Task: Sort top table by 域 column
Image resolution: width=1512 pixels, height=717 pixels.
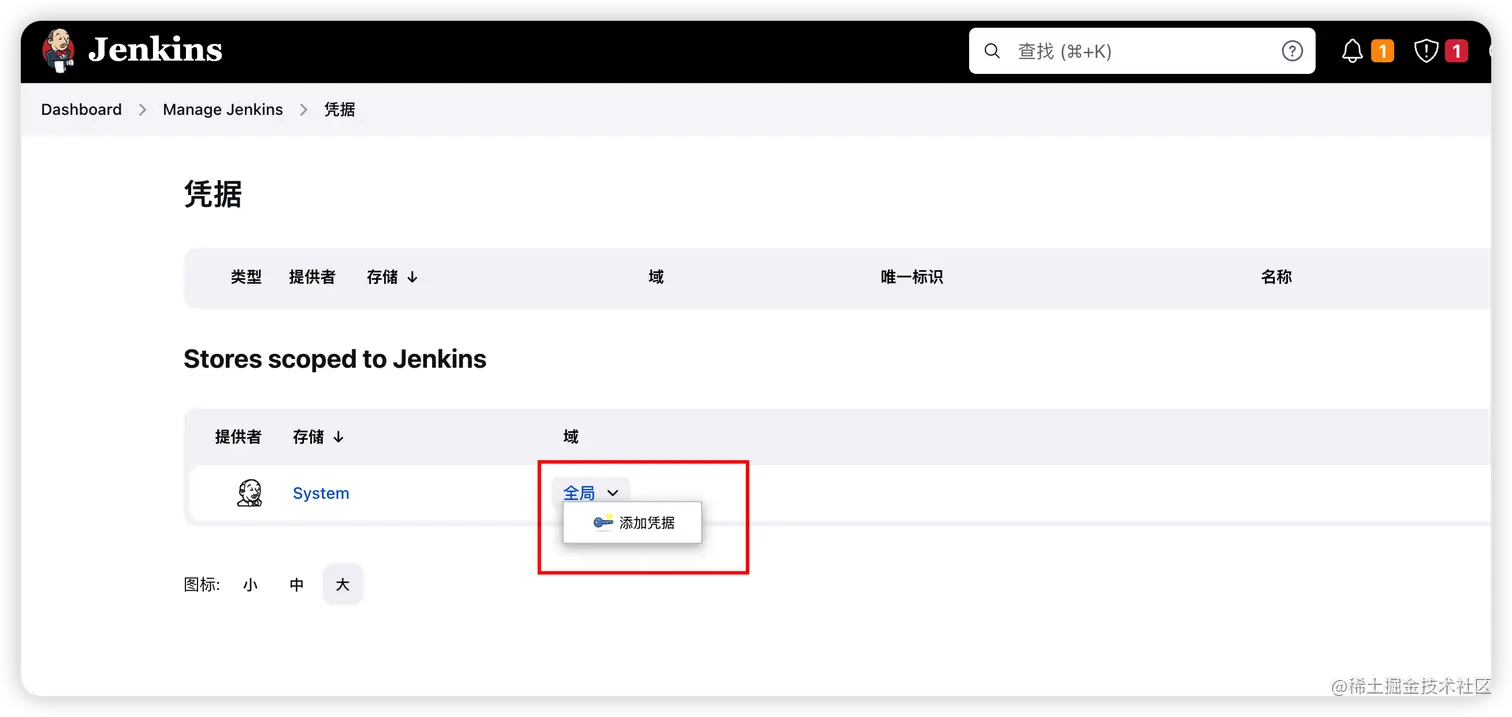Action: [x=656, y=277]
